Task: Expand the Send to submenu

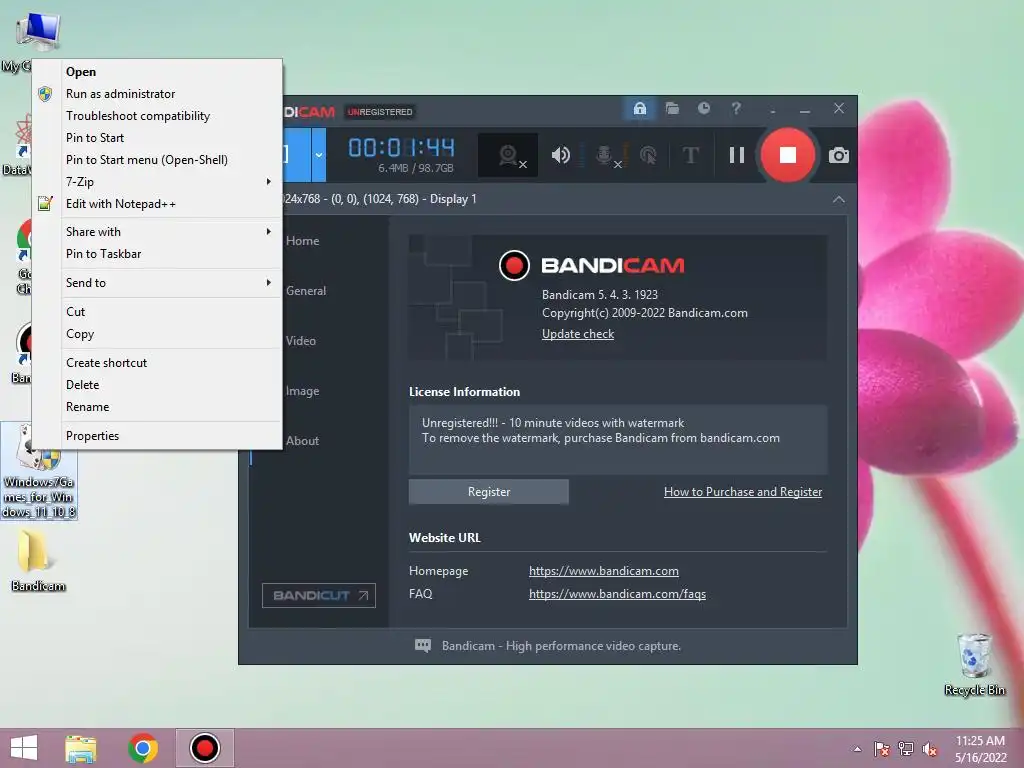Action: tap(157, 283)
